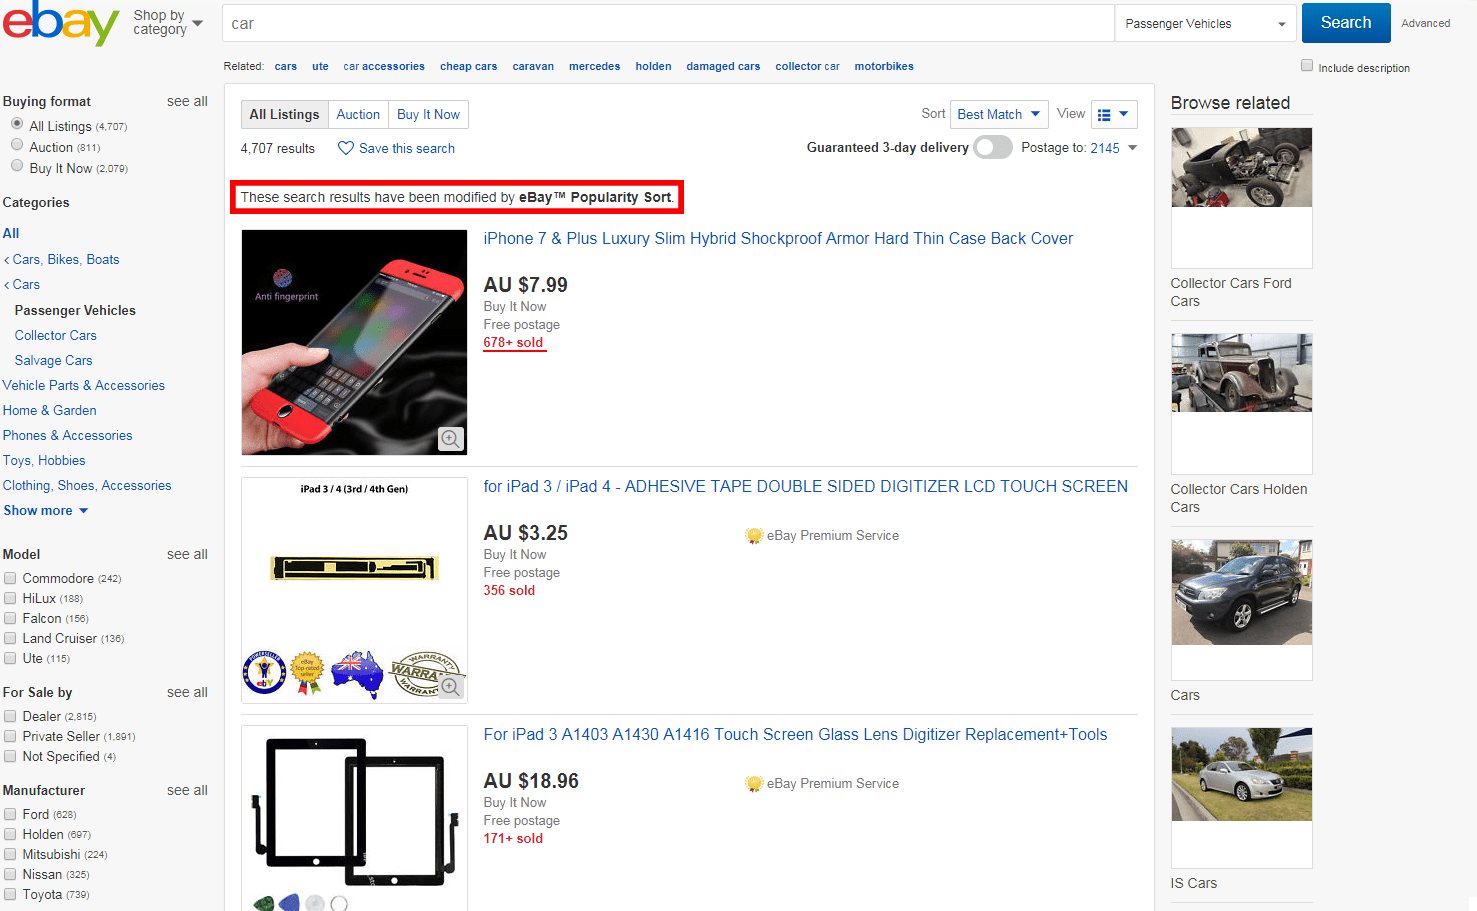Open Phones & Accessories category
The width and height of the screenshot is (1477, 911).
click(x=67, y=435)
